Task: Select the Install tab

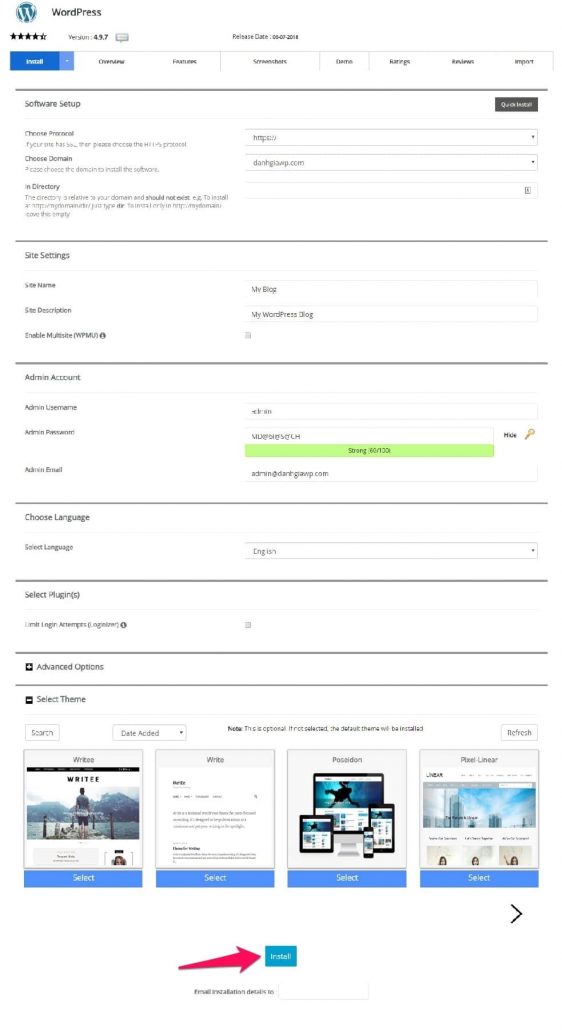Action: (x=35, y=61)
